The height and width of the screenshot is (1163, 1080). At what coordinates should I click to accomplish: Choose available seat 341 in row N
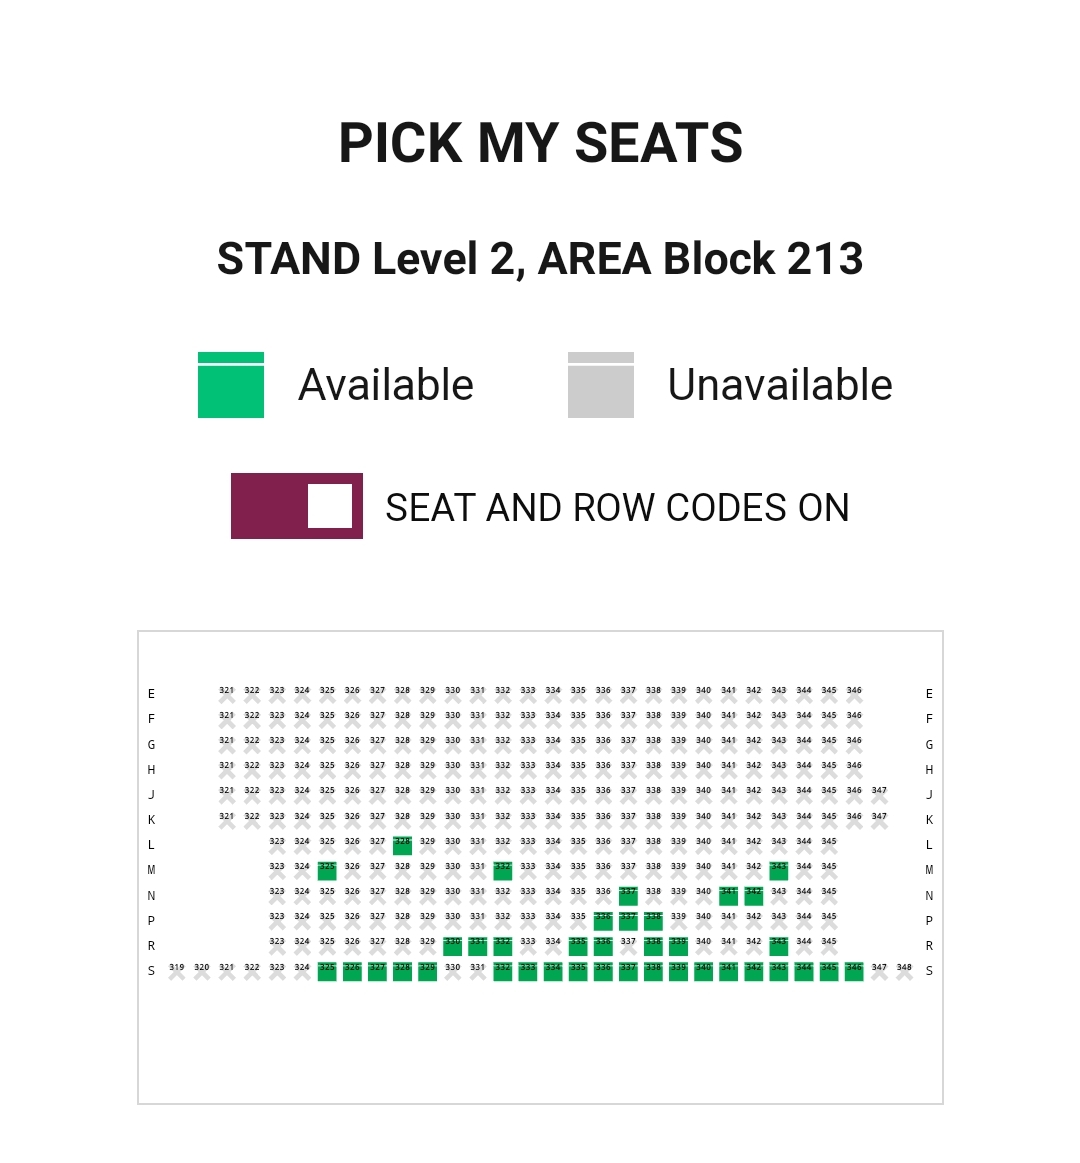[728, 896]
